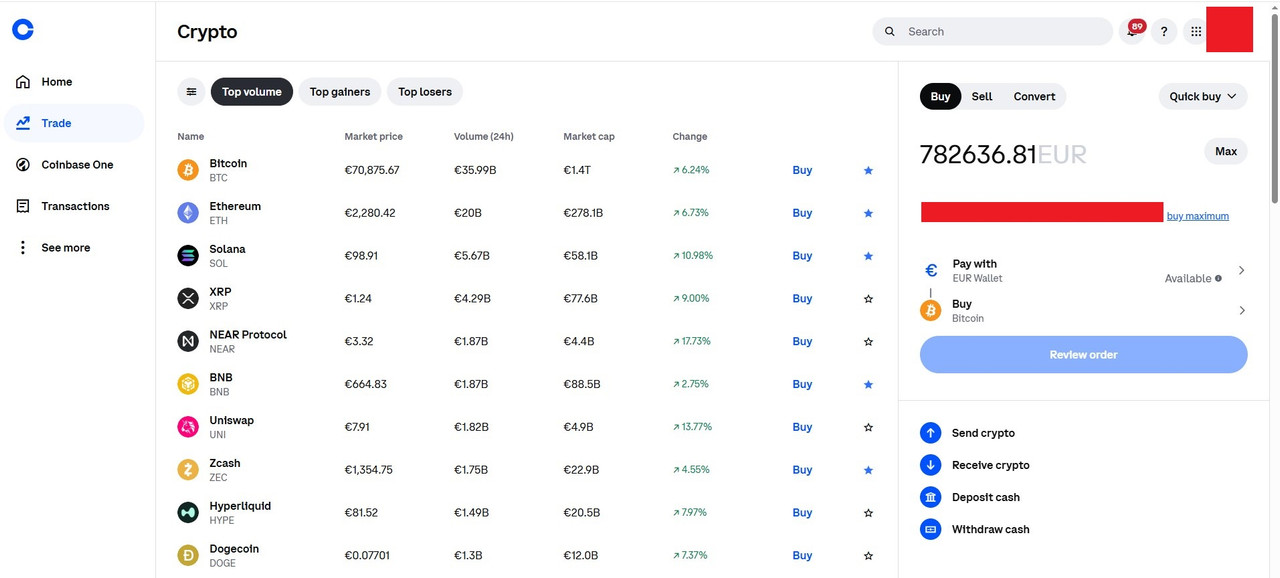Click the Withdraw cash icon
Viewport: 1280px width, 578px height.
(x=931, y=529)
